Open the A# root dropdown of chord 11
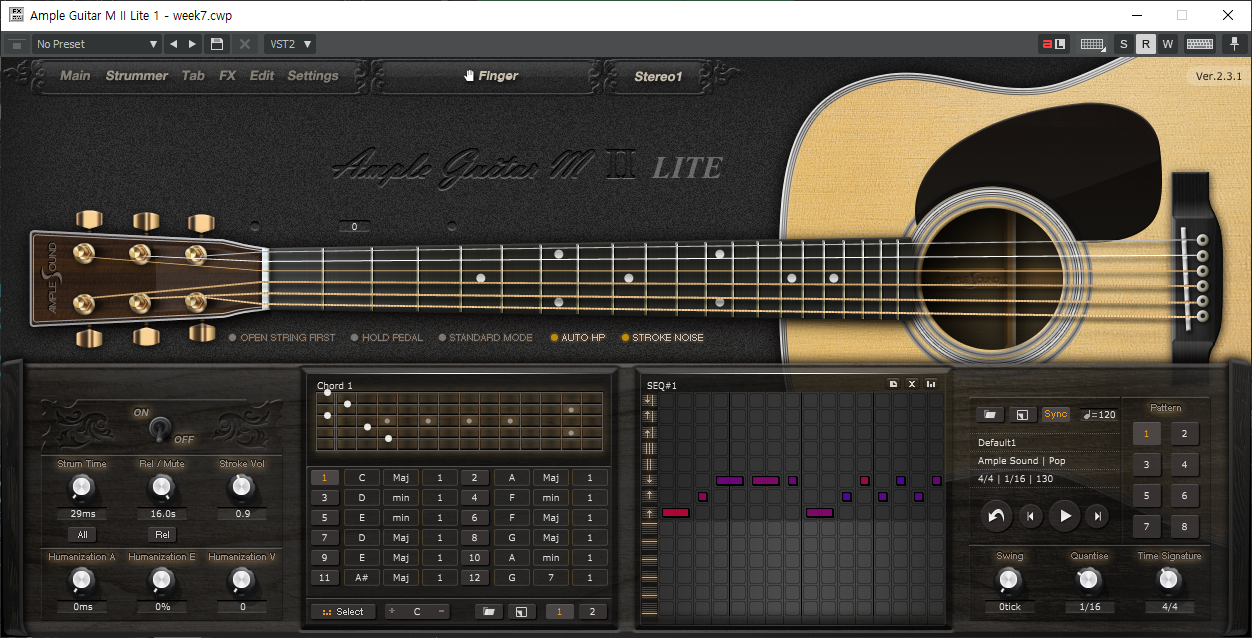This screenshot has height=638, width=1252. [x=362, y=578]
